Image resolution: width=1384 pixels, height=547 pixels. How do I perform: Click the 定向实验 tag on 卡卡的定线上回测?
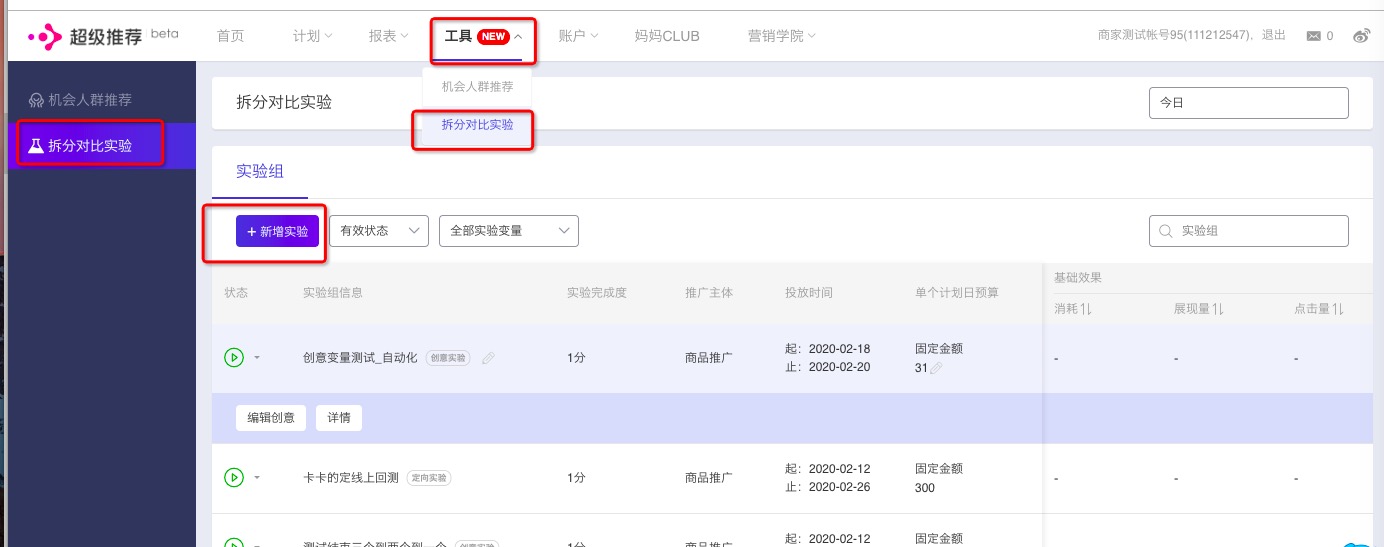click(429, 479)
